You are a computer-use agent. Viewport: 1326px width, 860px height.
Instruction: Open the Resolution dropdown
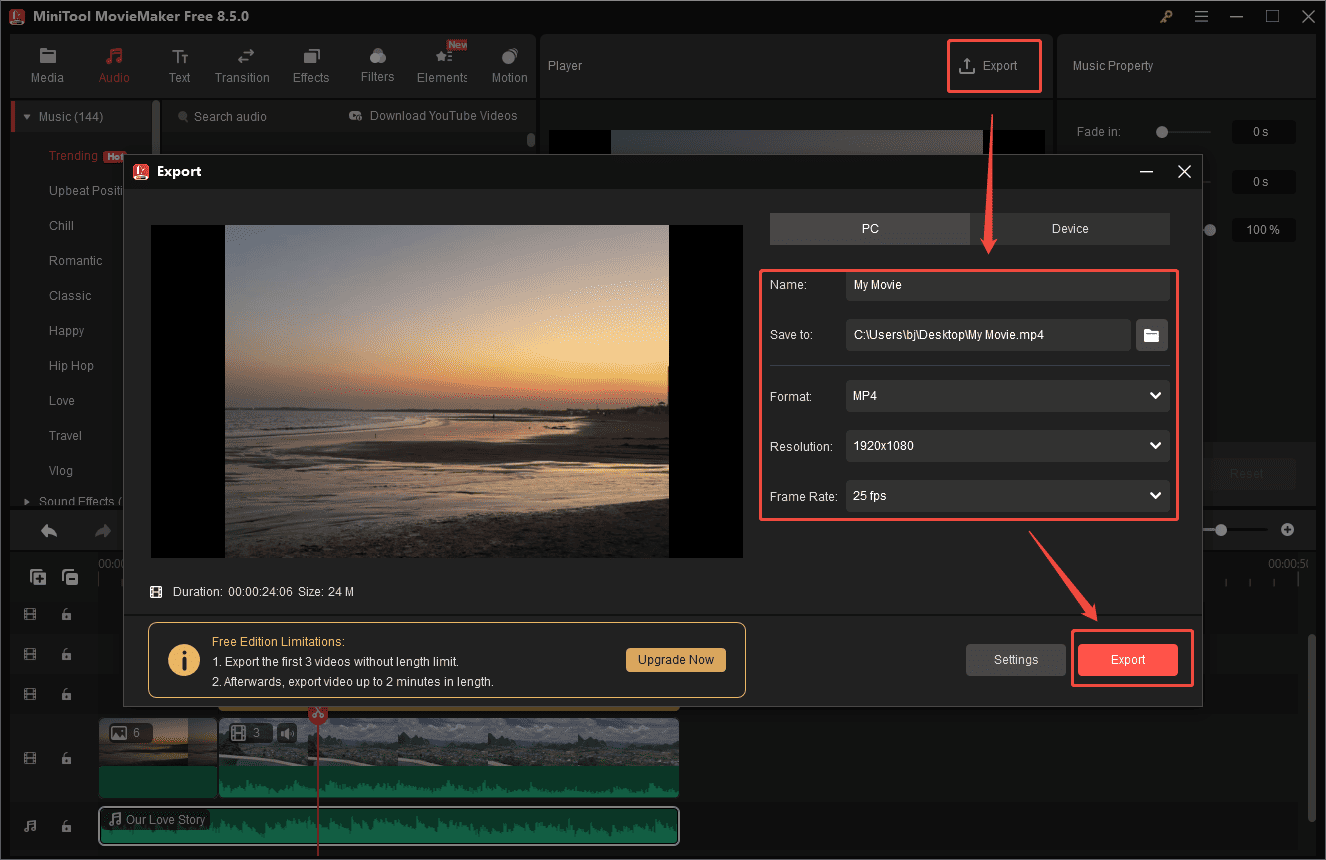click(1006, 446)
